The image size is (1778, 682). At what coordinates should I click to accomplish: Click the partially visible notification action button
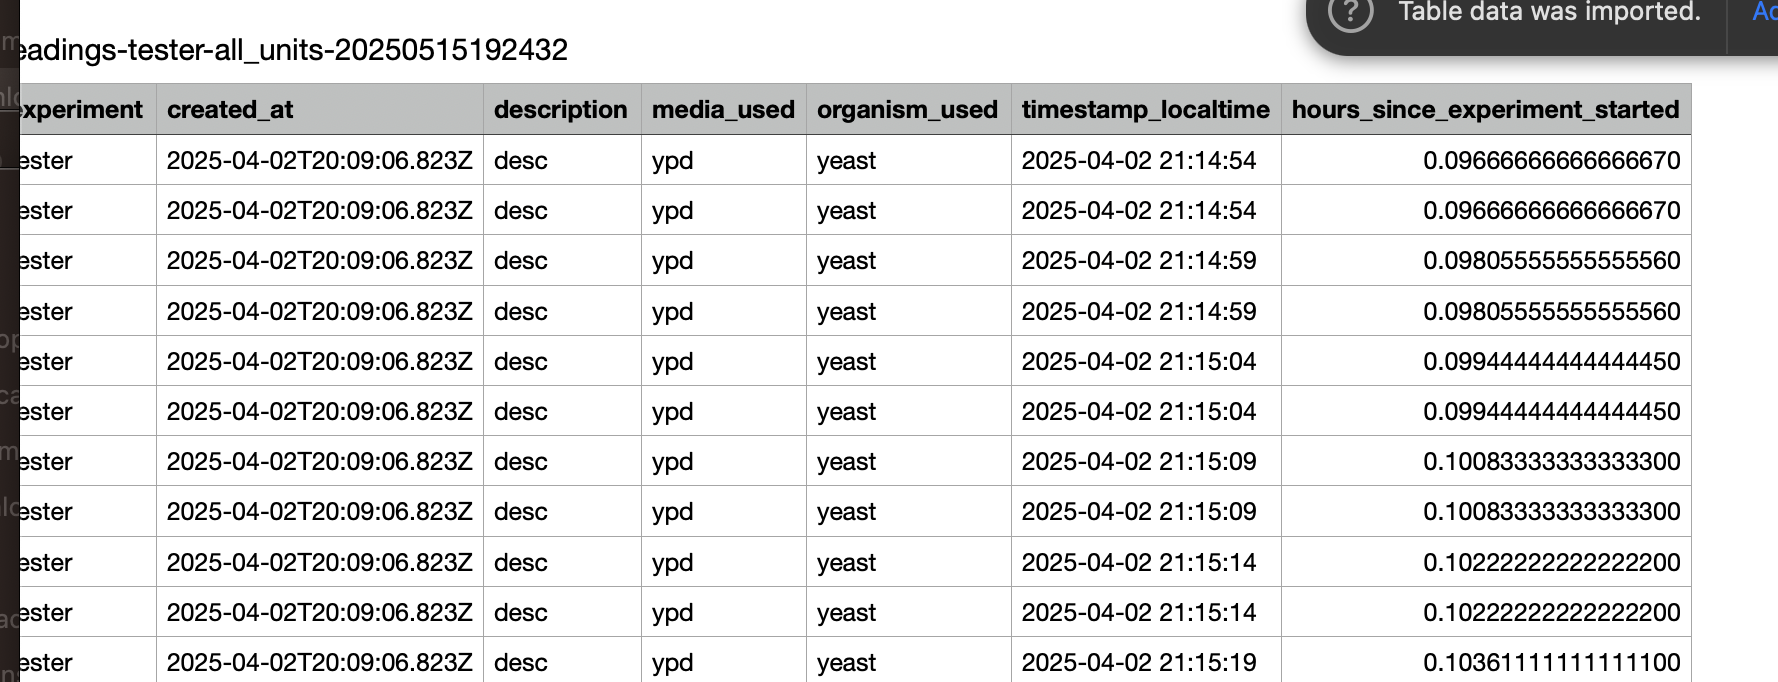coord(1764,13)
